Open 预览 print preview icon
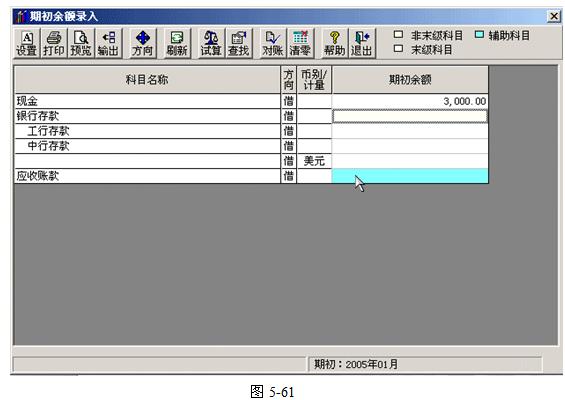This screenshot has height=400, width=565. [80, 44]
